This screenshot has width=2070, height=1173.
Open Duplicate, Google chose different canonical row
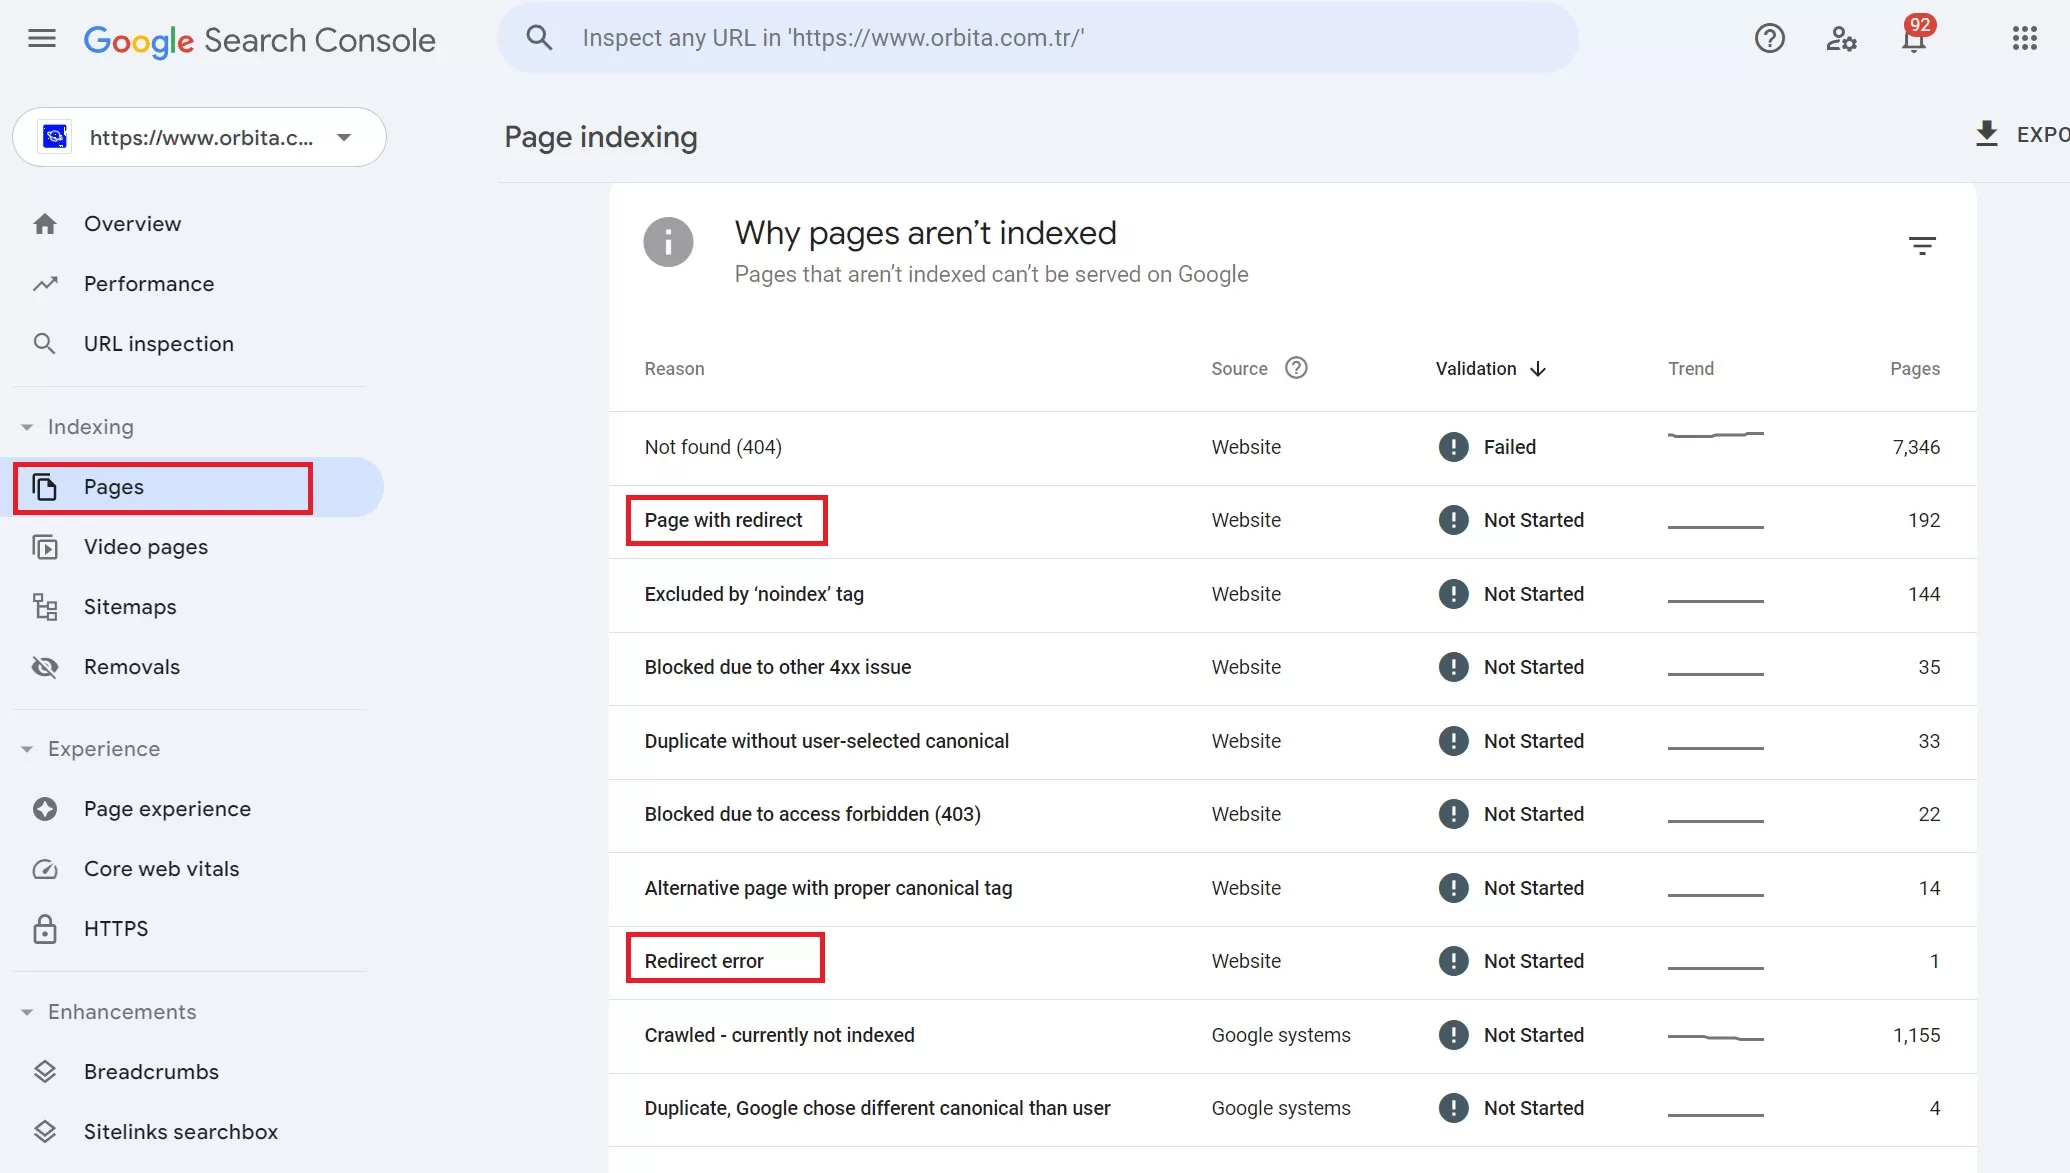pyautogui.click(x=1292, y=1109)
